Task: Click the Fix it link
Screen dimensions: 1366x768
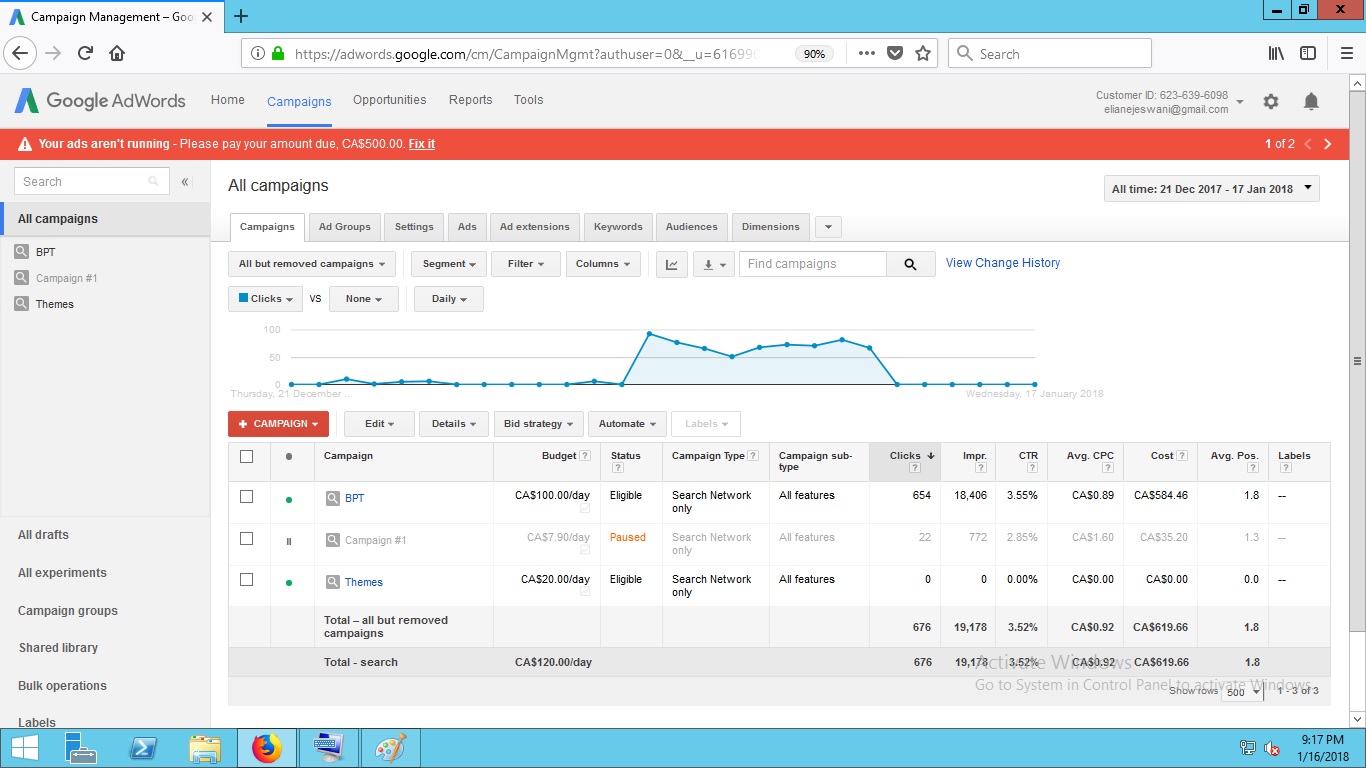Action: tap(422, 144)
